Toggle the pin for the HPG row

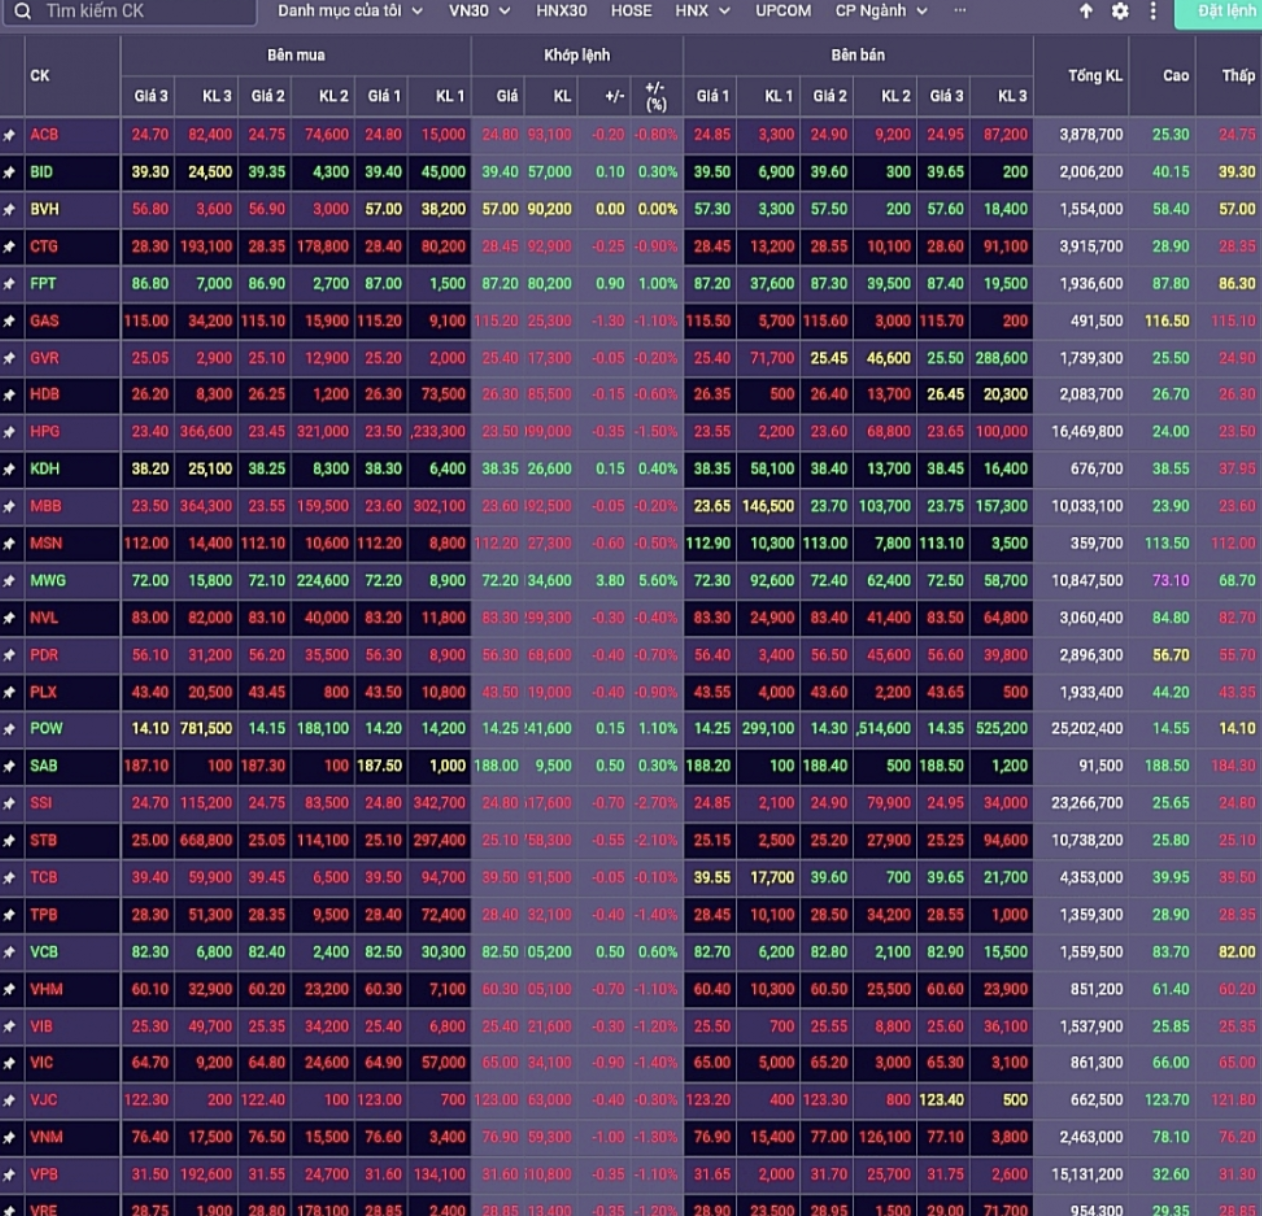click(x=10, y=432)
